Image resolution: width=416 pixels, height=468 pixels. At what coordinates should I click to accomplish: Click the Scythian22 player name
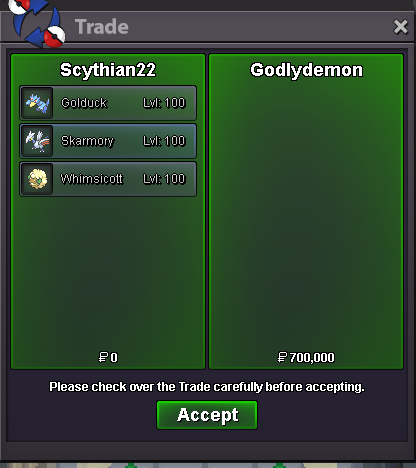[x=108, y=70]
